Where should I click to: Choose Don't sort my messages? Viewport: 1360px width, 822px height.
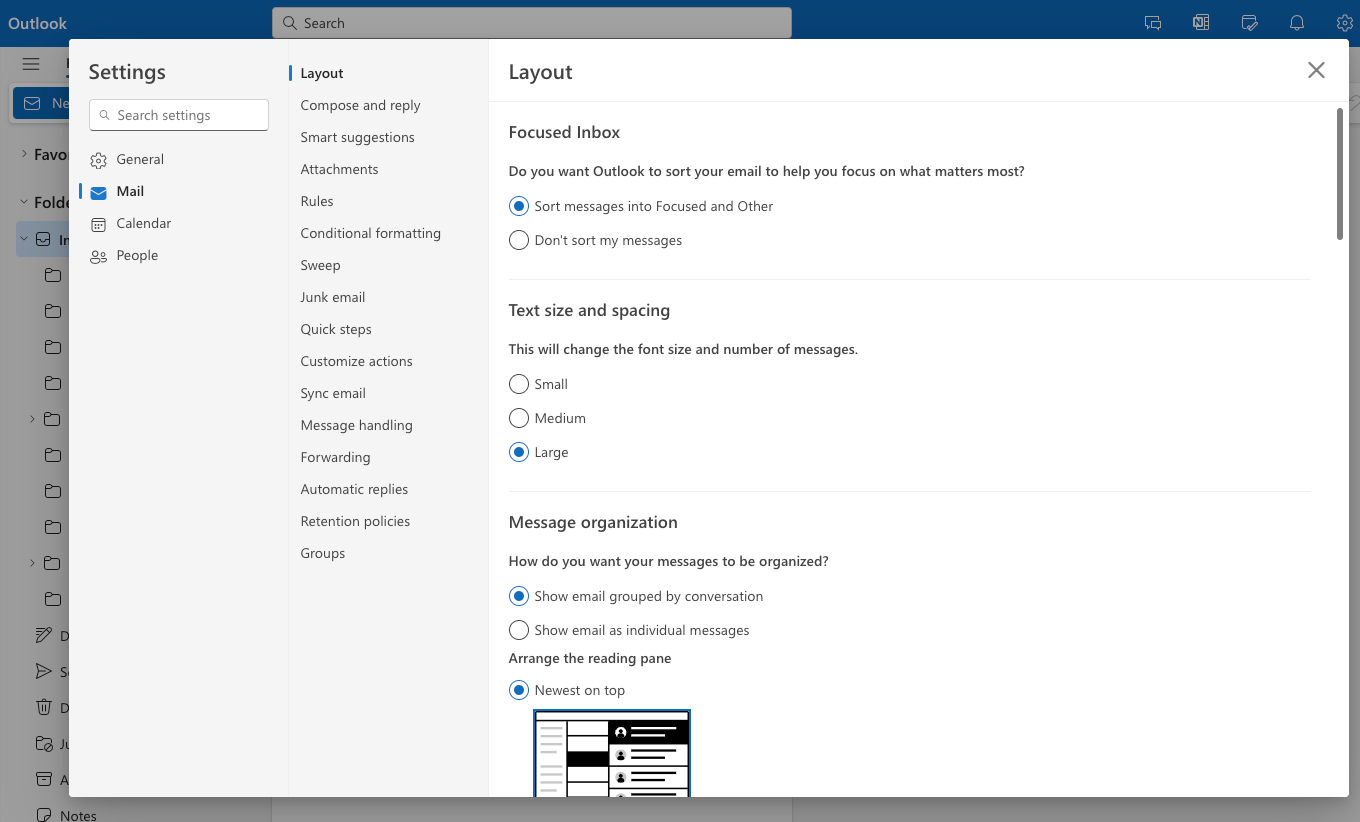(519, 240)
